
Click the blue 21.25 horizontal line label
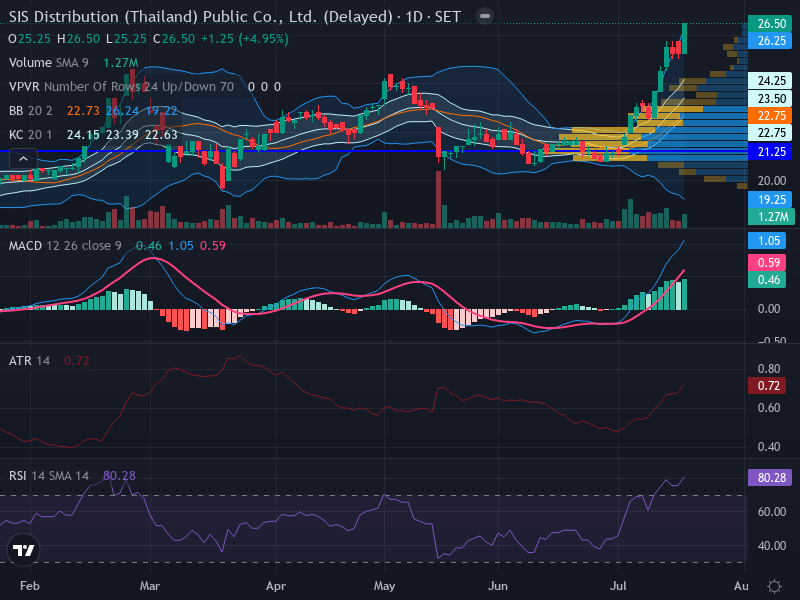(770, 152)
